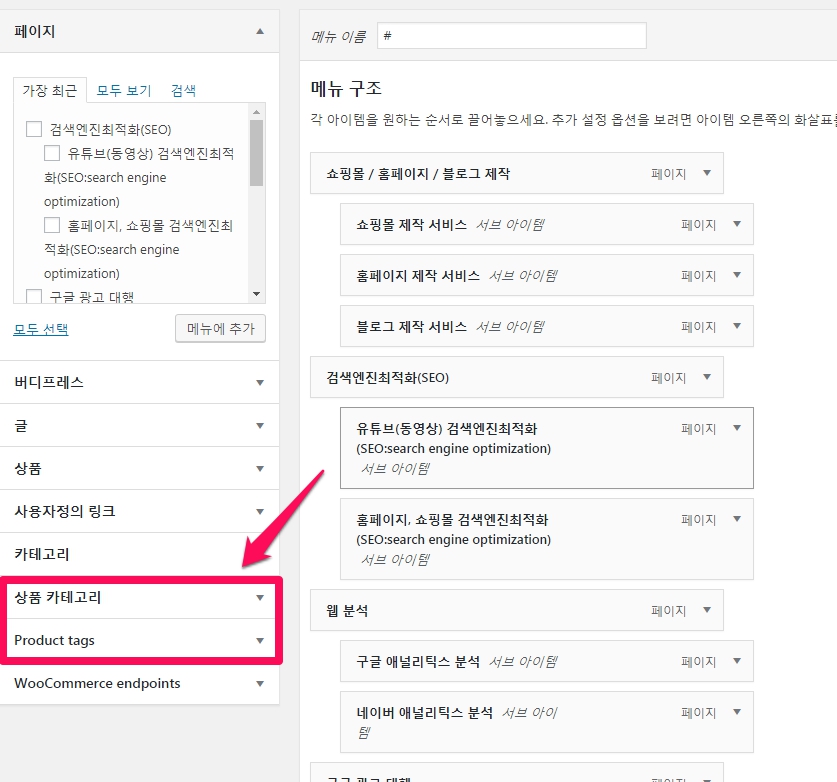The height and width of the screenshot is (782, 837).
Task: Check the 검색엔진최적화(SEO) page checkbox
Action: 33,128
